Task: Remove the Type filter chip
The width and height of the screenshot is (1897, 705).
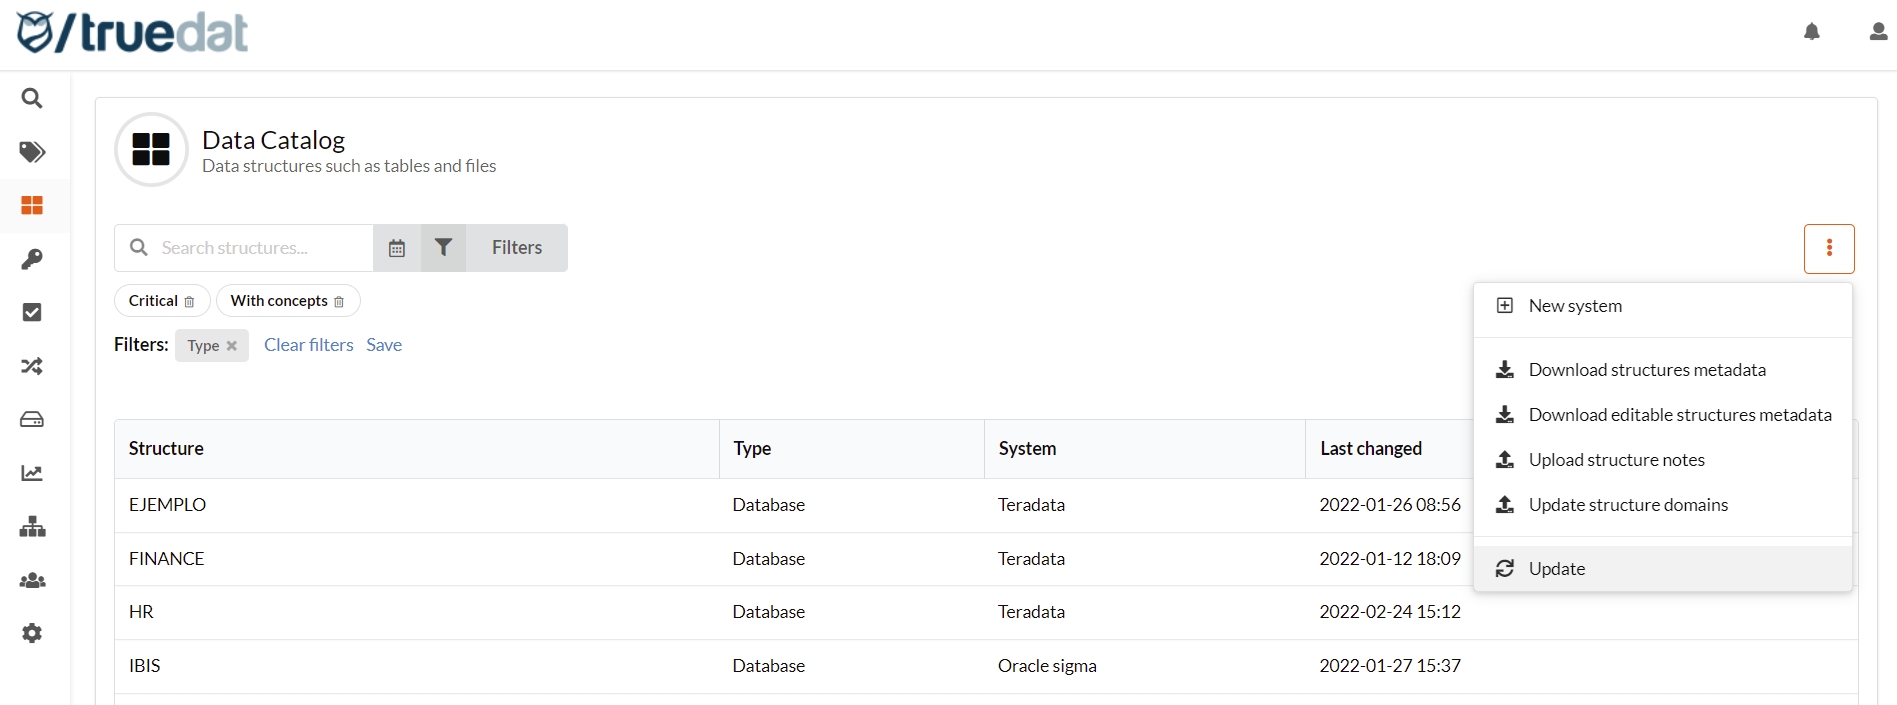Action: tap(232, 346)
